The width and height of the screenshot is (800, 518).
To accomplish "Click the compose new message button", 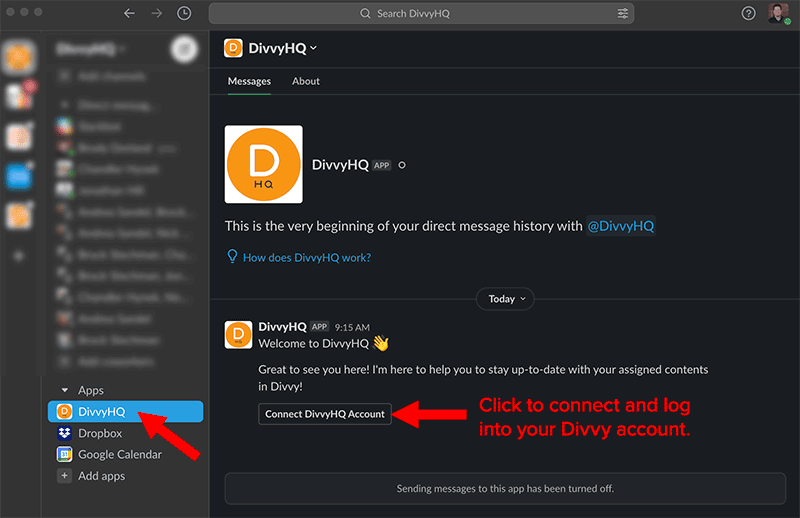I will pyautogui.click(x=184, y=50).
